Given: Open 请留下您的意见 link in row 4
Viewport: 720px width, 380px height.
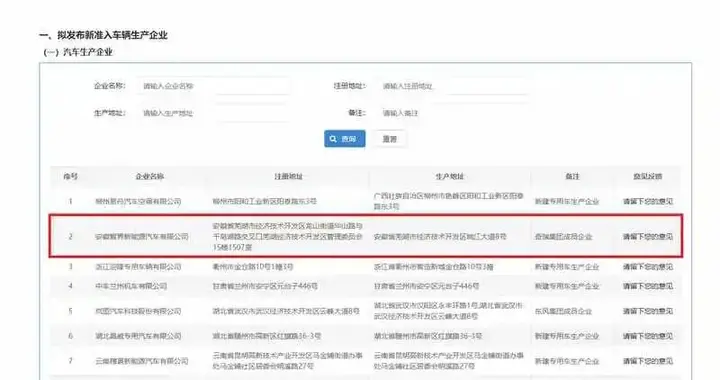Looking at the screenshot, I should point(648,286).
